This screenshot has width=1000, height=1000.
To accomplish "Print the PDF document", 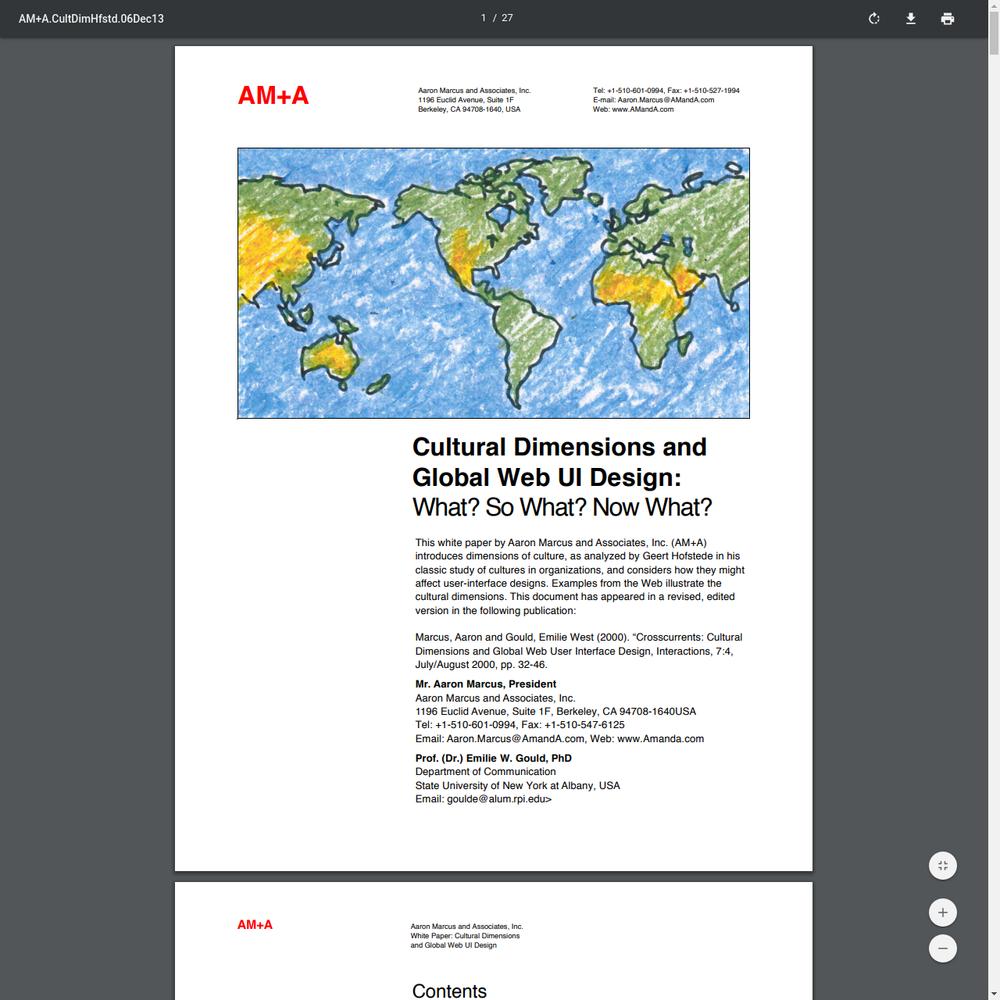I will coord(947,18).
